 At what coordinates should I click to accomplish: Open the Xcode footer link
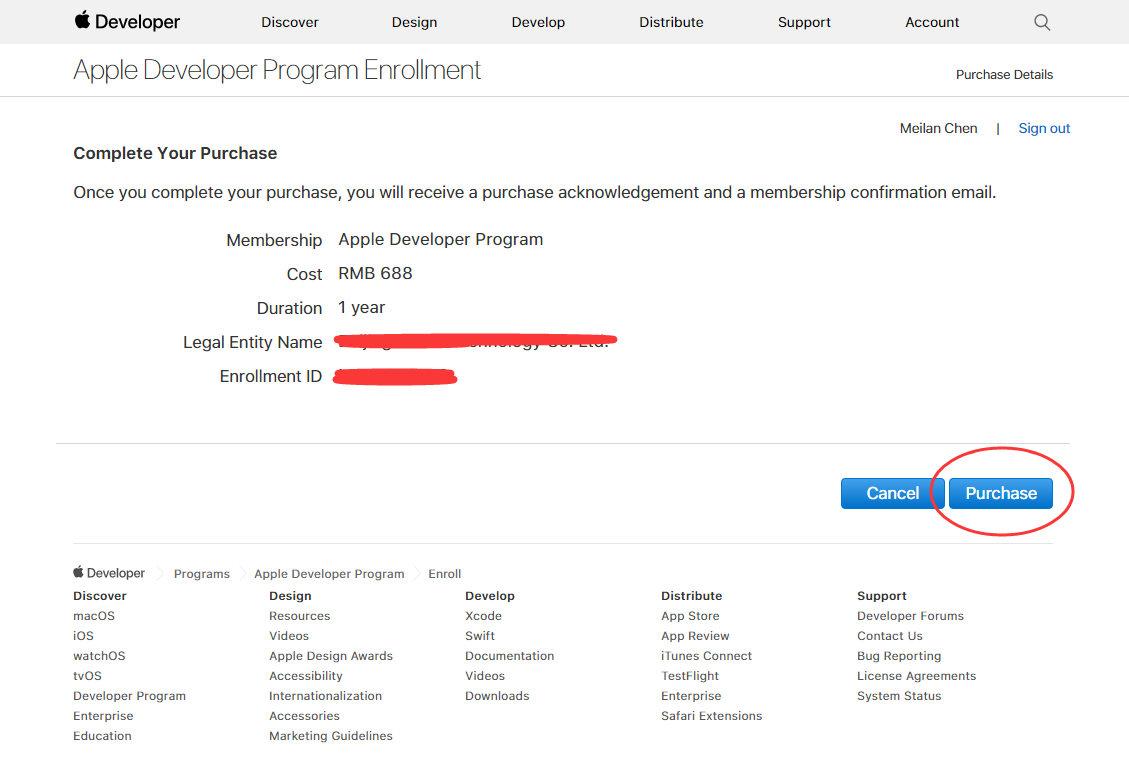coord(483,616)
